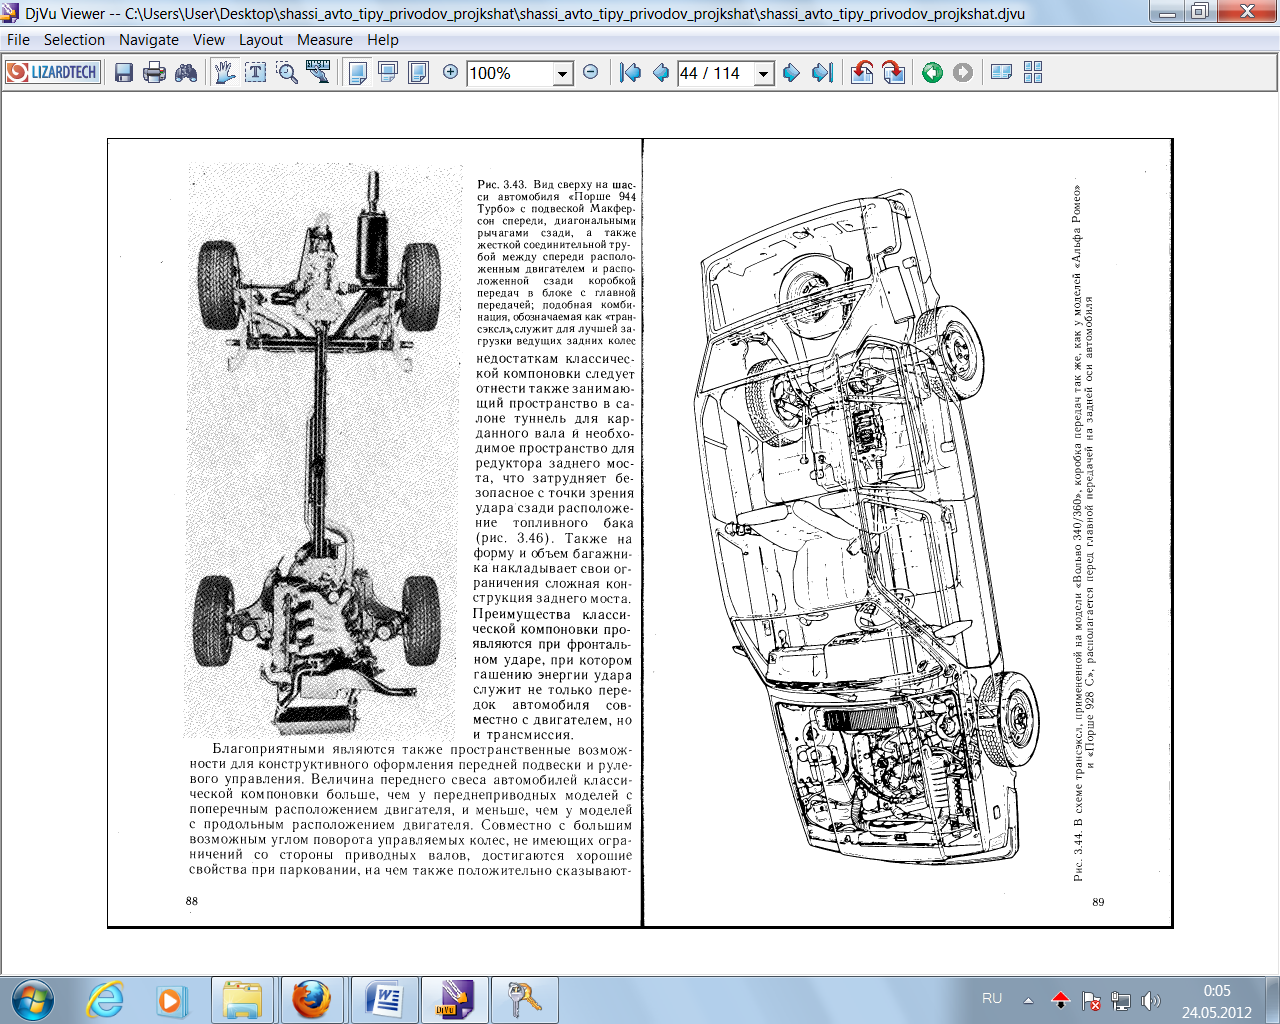Click the gray Forward navigation arrow
1280x1024 pixels.
click(963, 72)
